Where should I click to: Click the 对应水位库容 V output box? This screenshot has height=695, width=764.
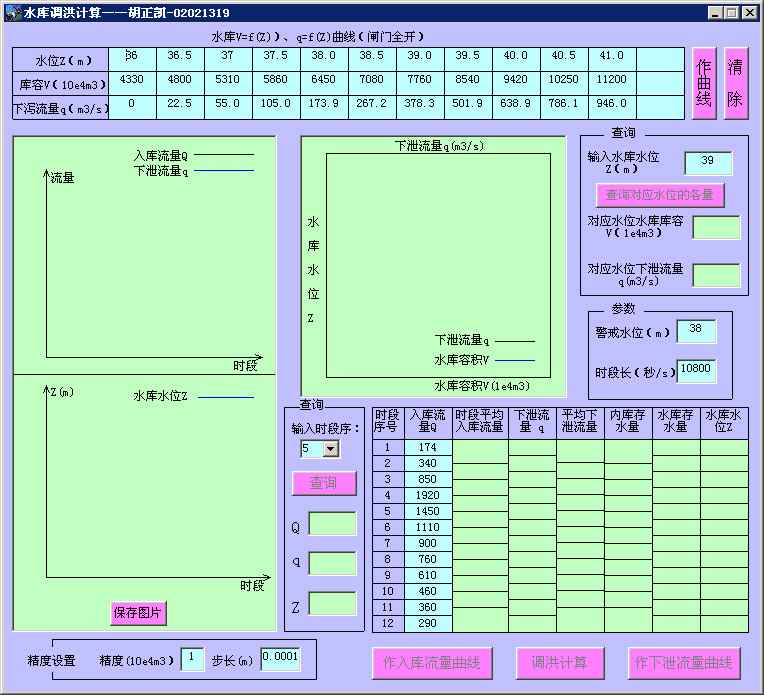coord(716,228)
